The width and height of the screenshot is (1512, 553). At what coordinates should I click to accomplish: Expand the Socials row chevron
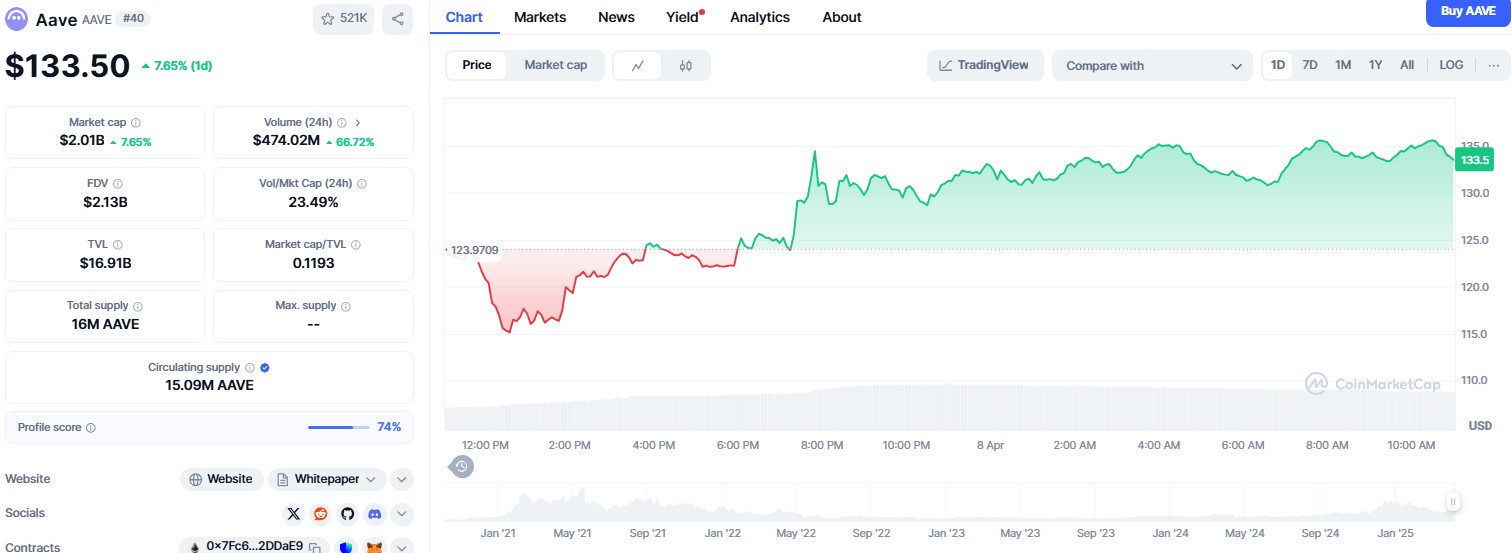pos(401,514)
